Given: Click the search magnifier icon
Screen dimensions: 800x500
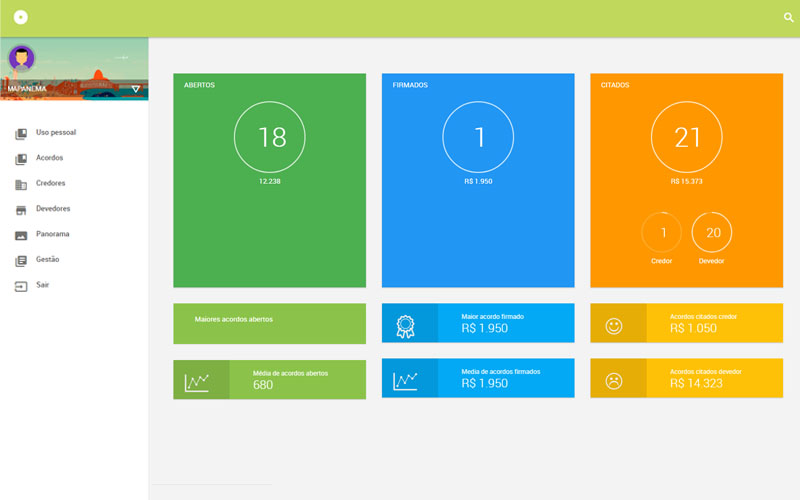Looking at the screenshot, I should (788, 18).
